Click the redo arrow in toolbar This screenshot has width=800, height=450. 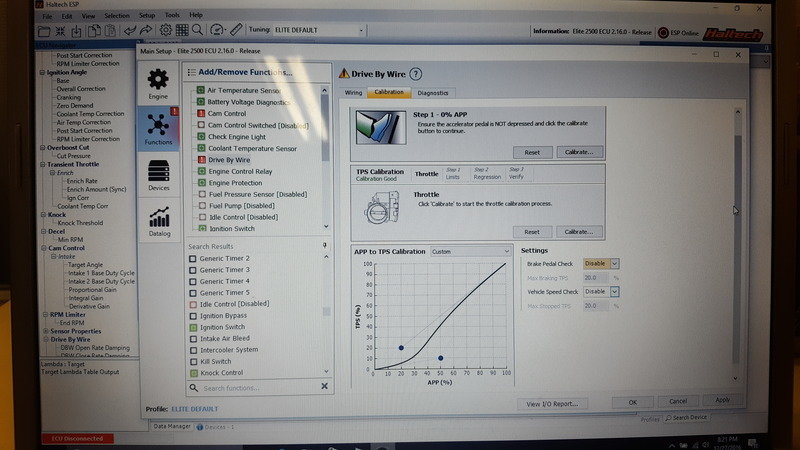(x=146, y=30)
